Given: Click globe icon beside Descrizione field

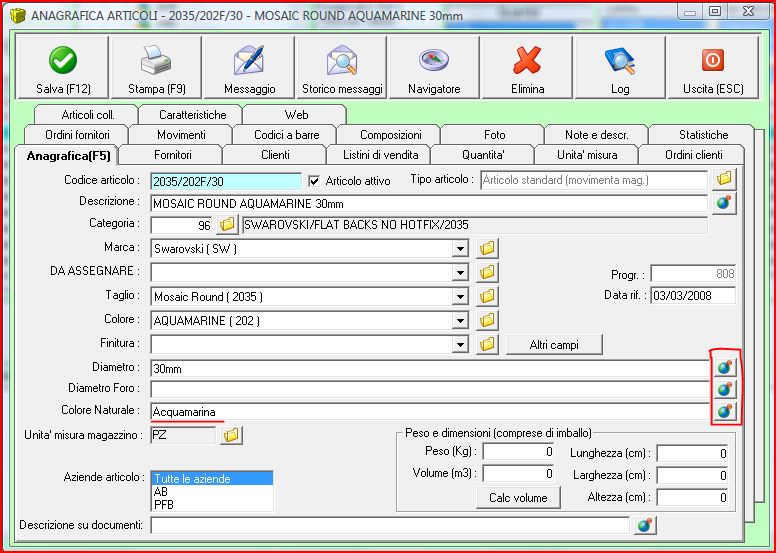Looking at the screenshot, I should pos(724,203).
